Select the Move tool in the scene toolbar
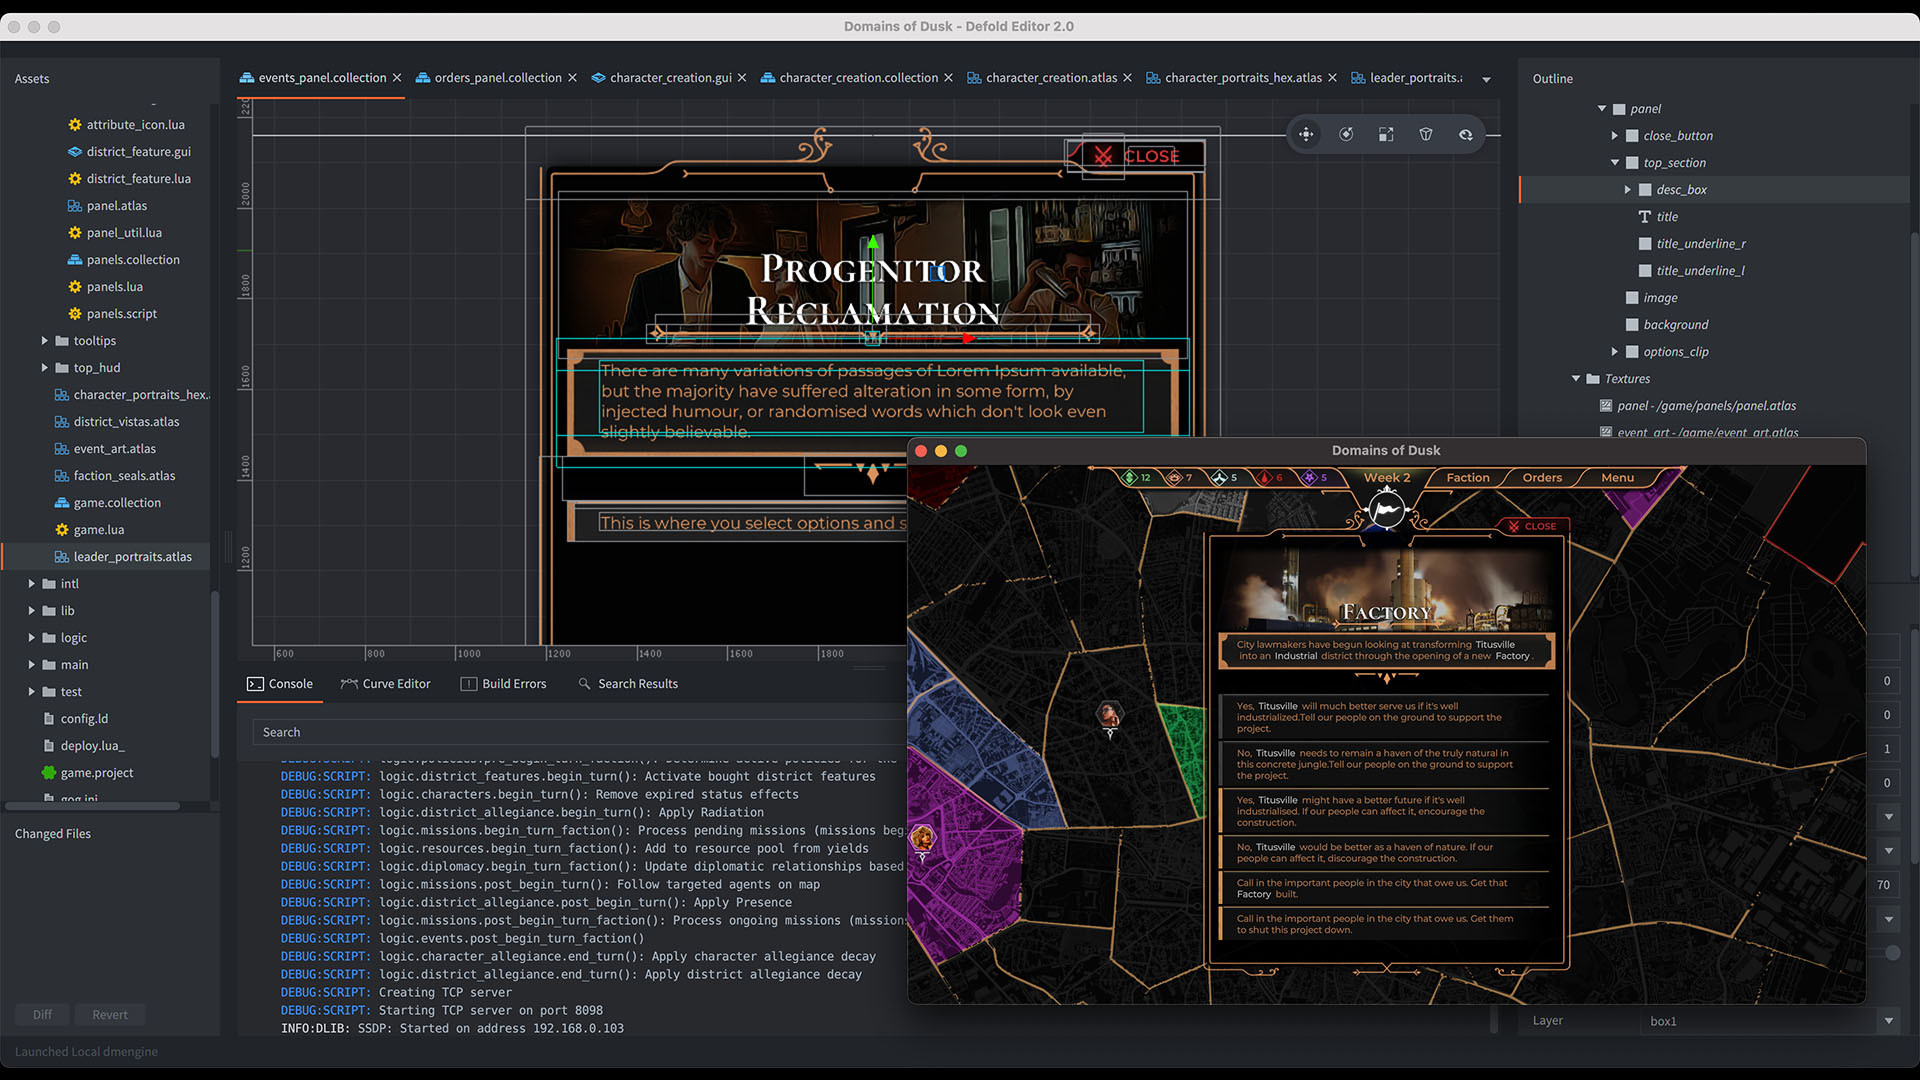 [x=1305, y=133]
